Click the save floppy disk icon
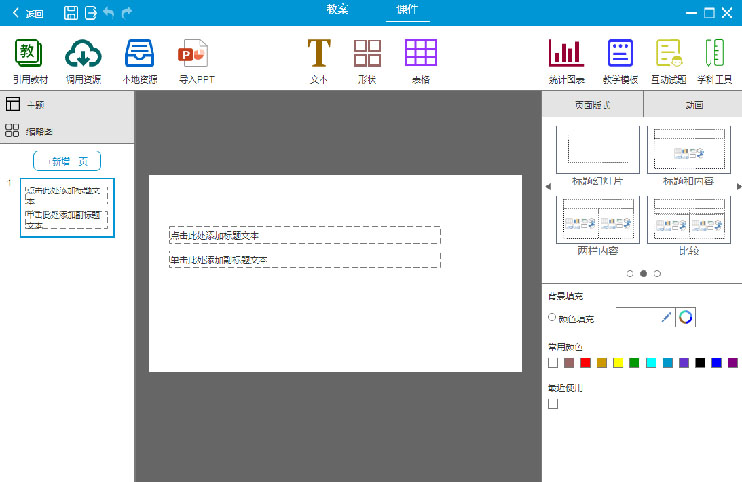 coord(70,13)
